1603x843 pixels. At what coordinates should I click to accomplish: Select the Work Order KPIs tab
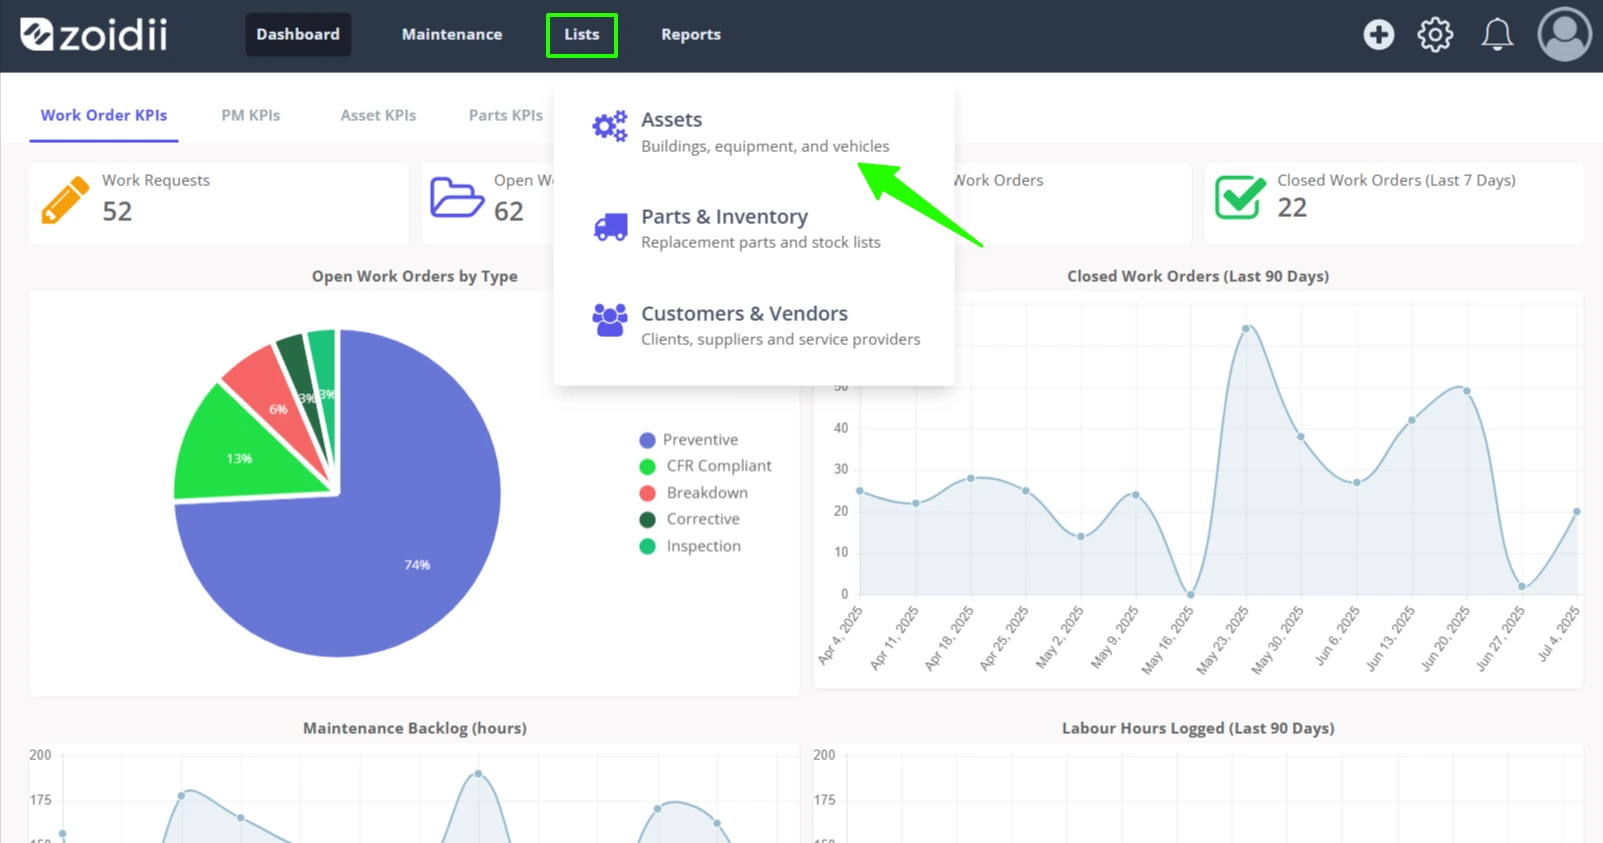pos(104,115)
